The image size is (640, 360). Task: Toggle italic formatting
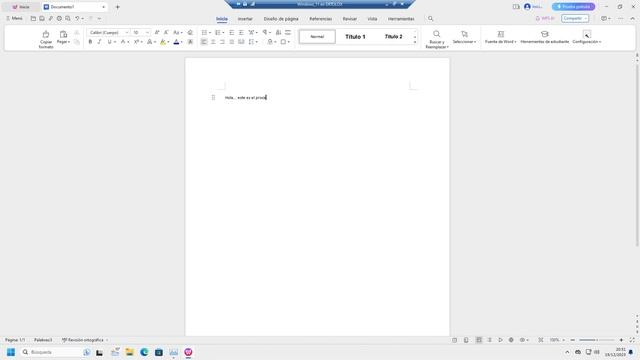(99, 42)
